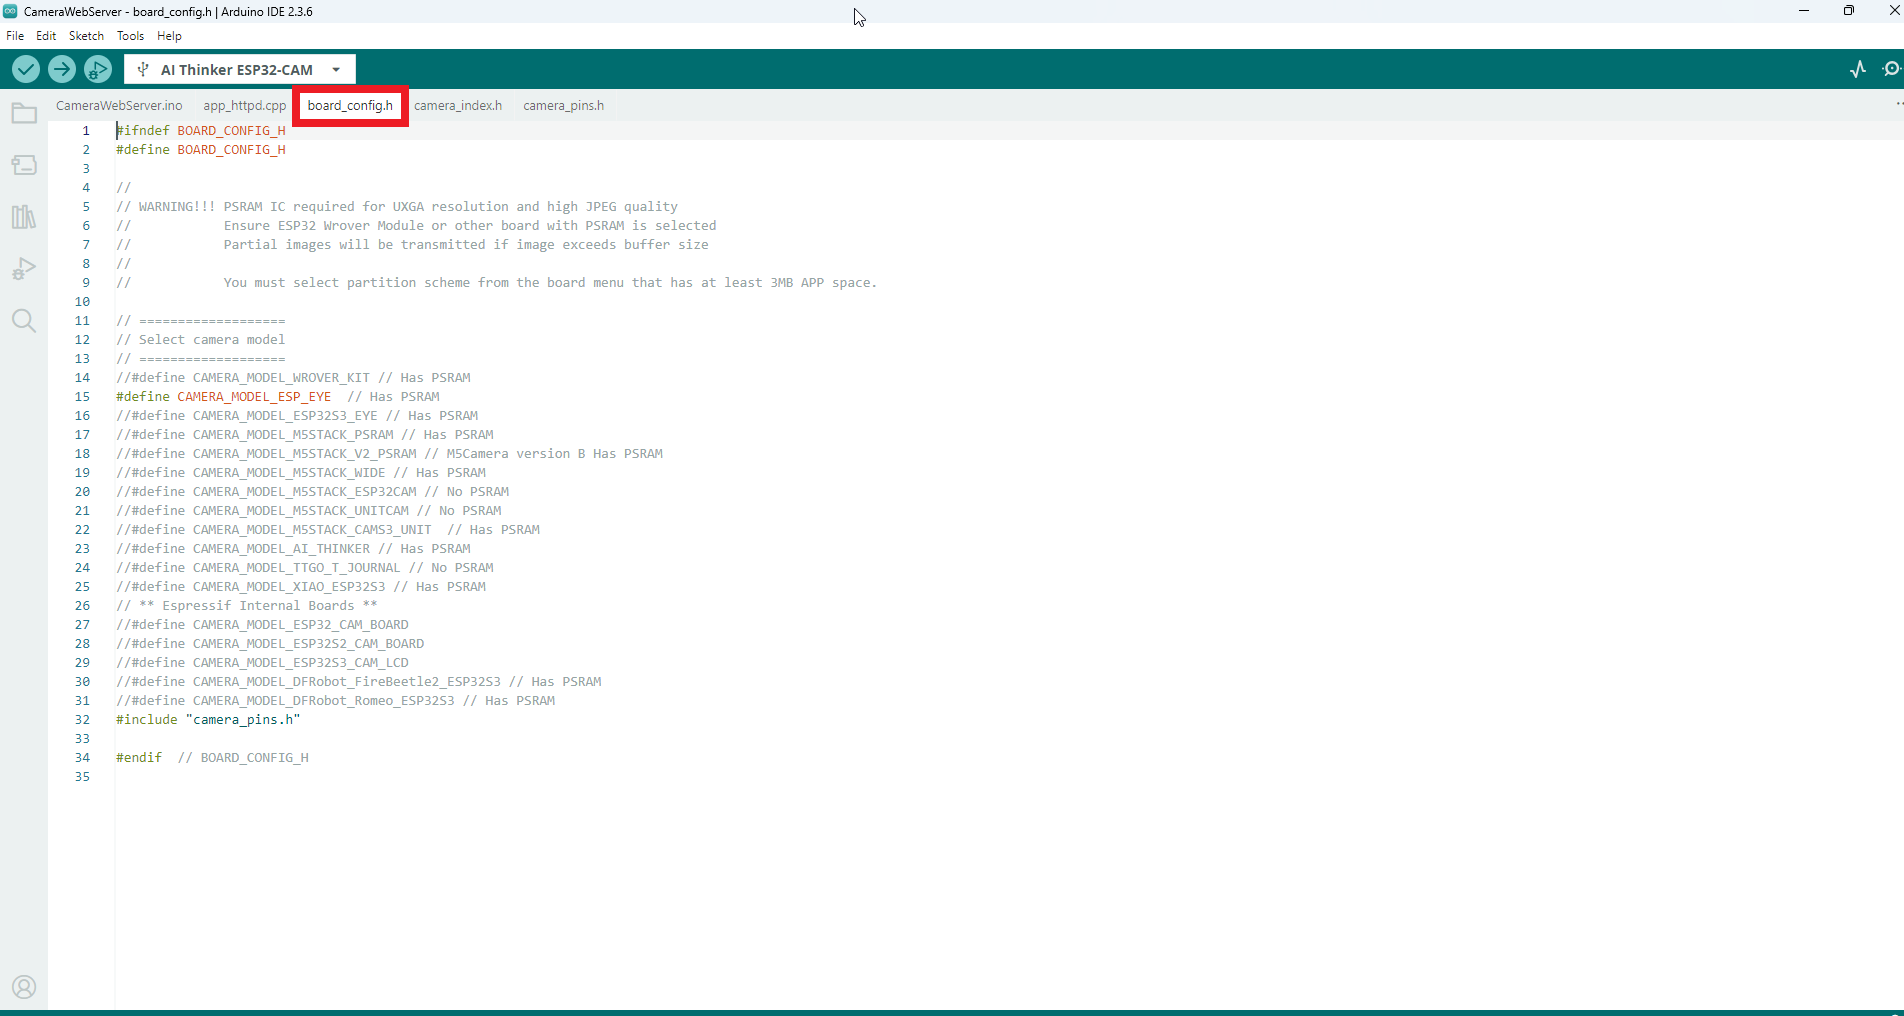1904x1016 pixels.
Task: Switch to the camera_index.h tab
Action: [x=458, y=106]
